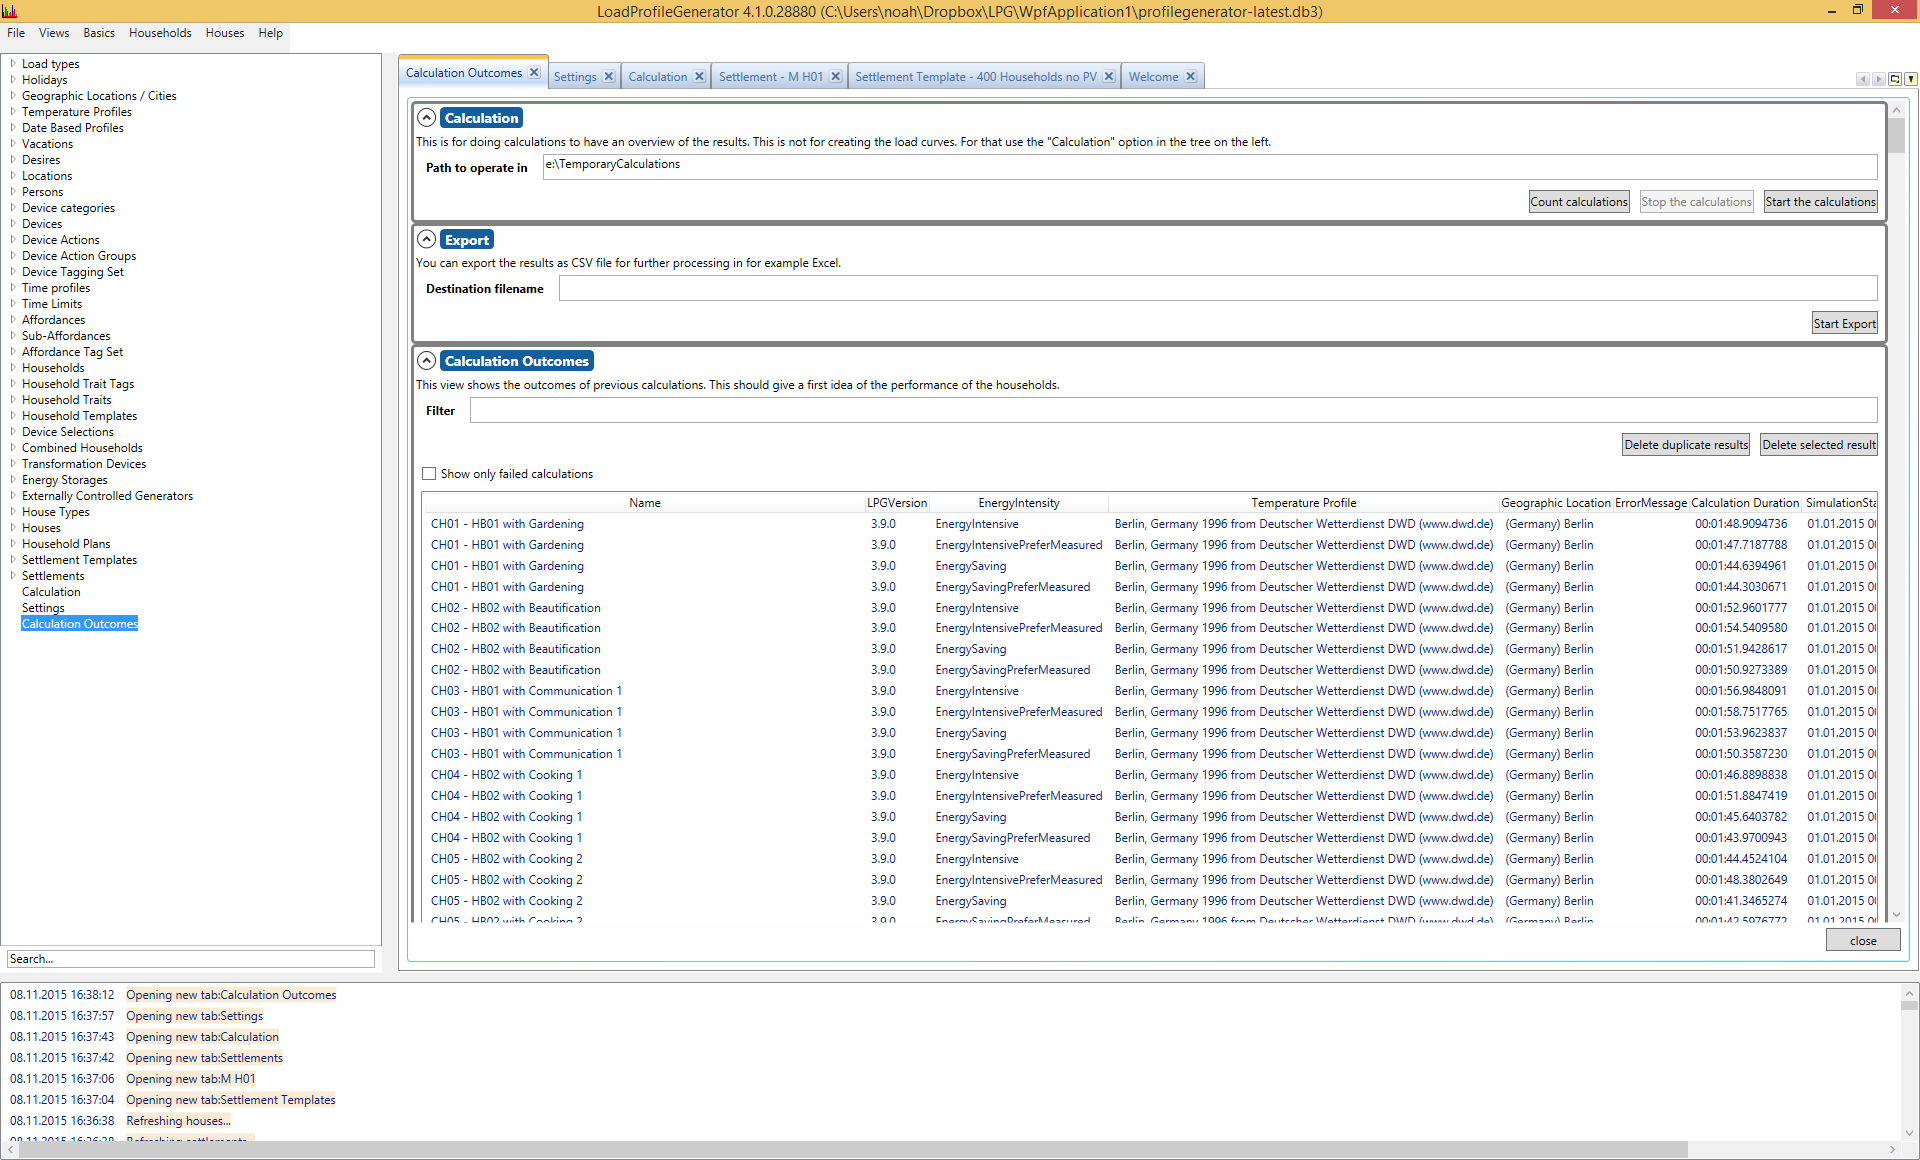The height and width of the screenshot is (1160, 1920).
Task: Expand Temperature Profiles tree node
Action: coord(13,112)
